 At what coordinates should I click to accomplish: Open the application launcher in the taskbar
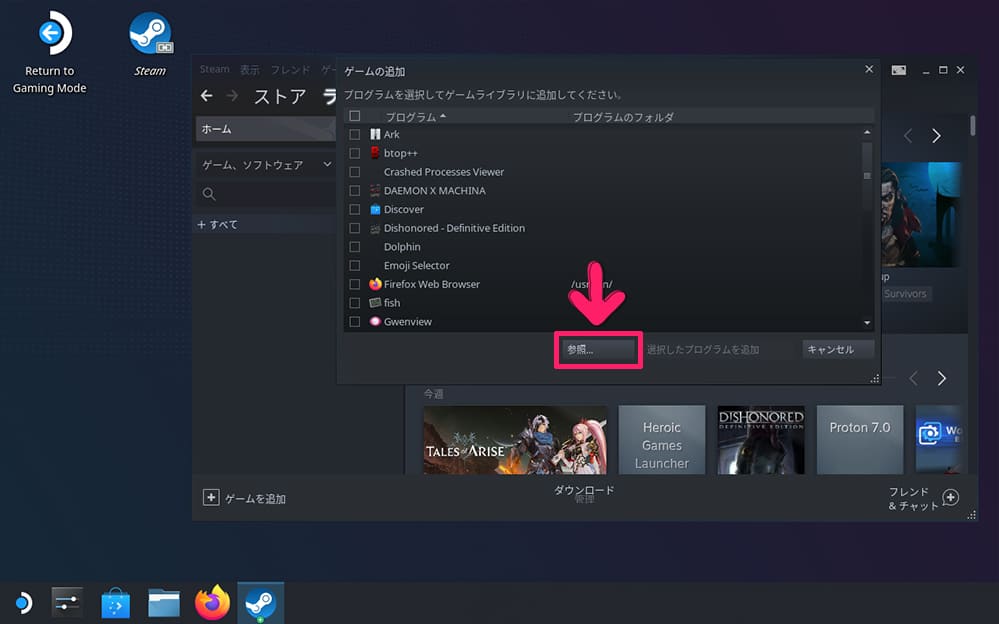(x=23, y=602)
